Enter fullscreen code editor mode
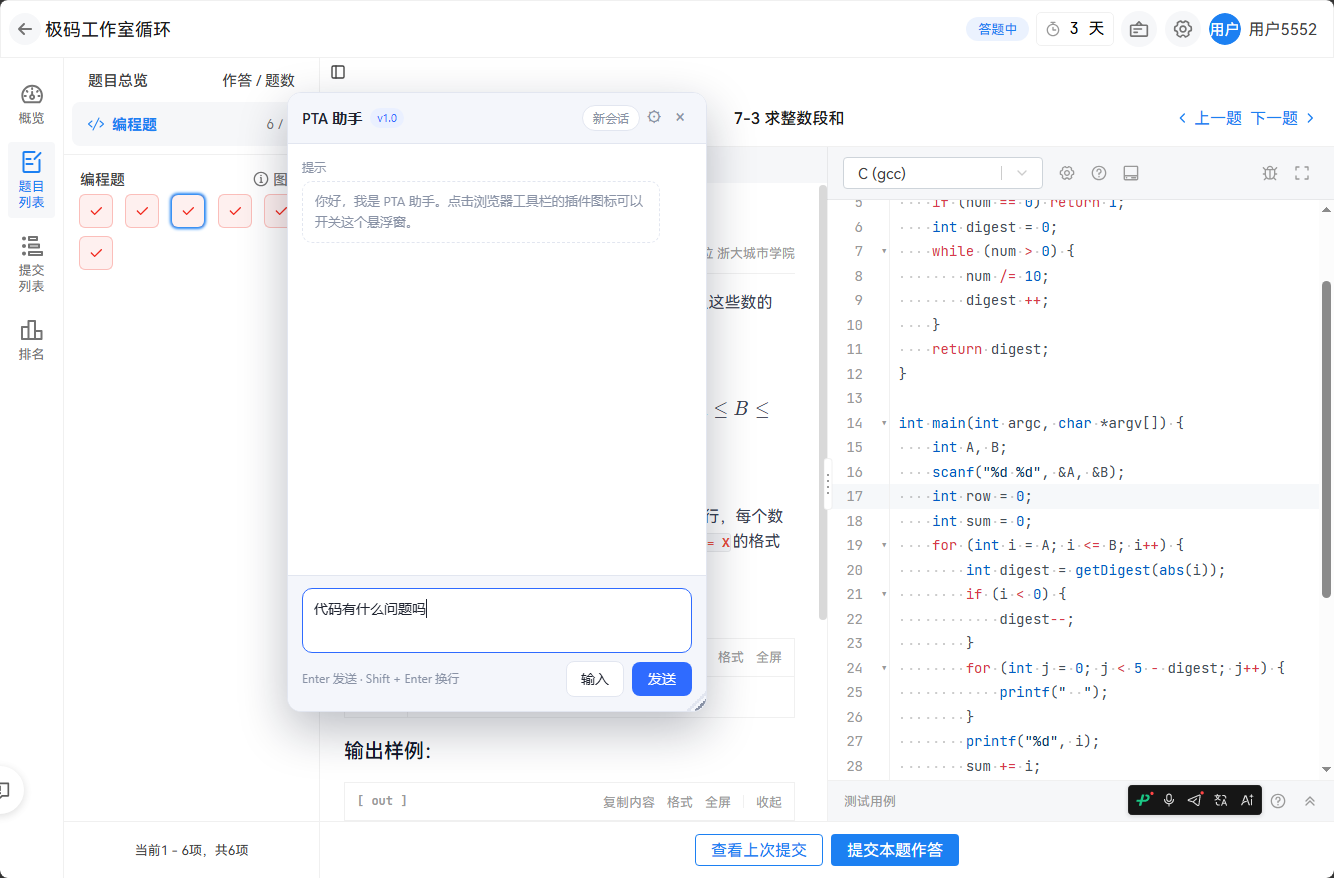The height and width of the screenshot is (878, 1334). coord(1302,173)
